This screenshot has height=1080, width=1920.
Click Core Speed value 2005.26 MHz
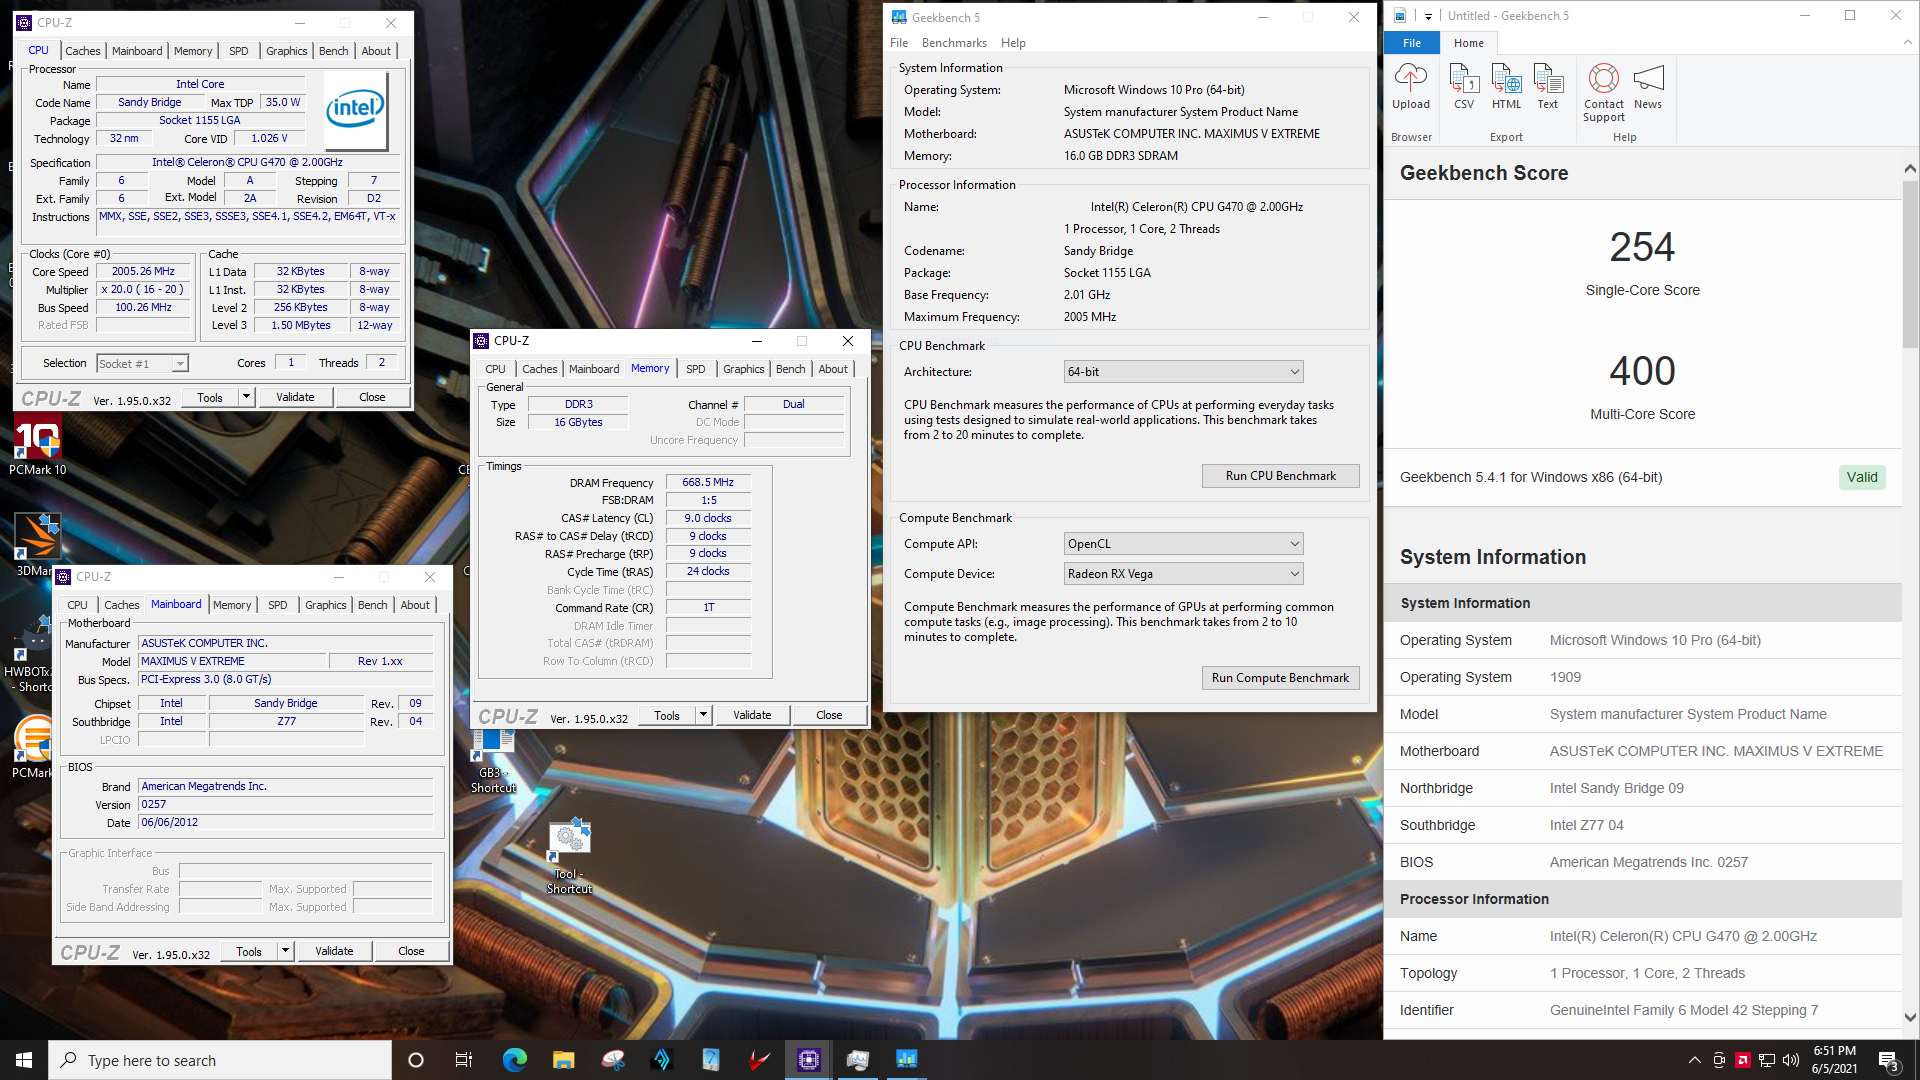coord(143,272)
